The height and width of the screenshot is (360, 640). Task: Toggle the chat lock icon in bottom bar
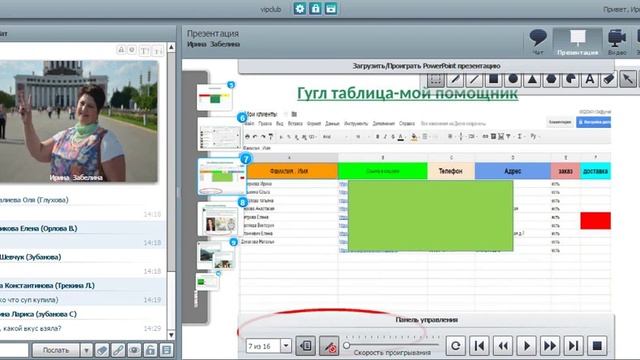click(150, 350)
